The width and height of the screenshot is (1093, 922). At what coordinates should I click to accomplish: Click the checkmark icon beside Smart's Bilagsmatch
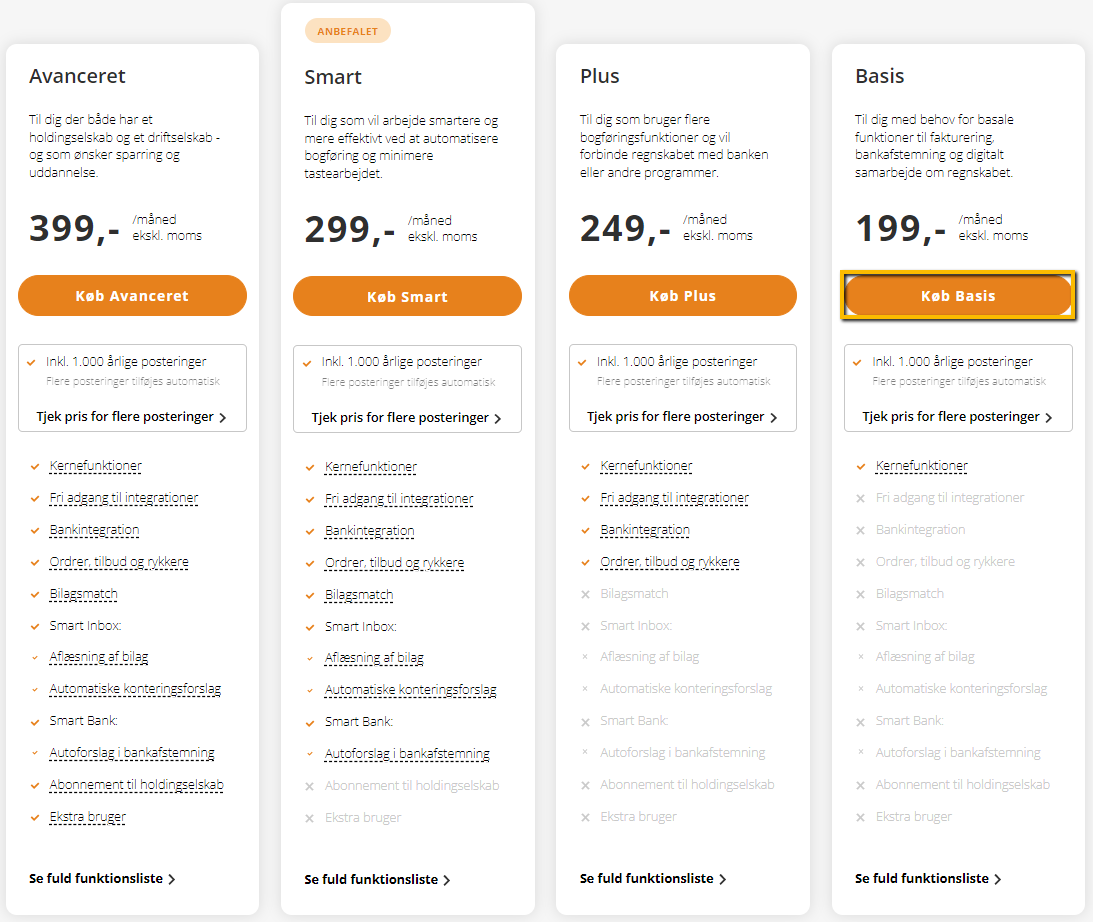(x=310, y=596)
